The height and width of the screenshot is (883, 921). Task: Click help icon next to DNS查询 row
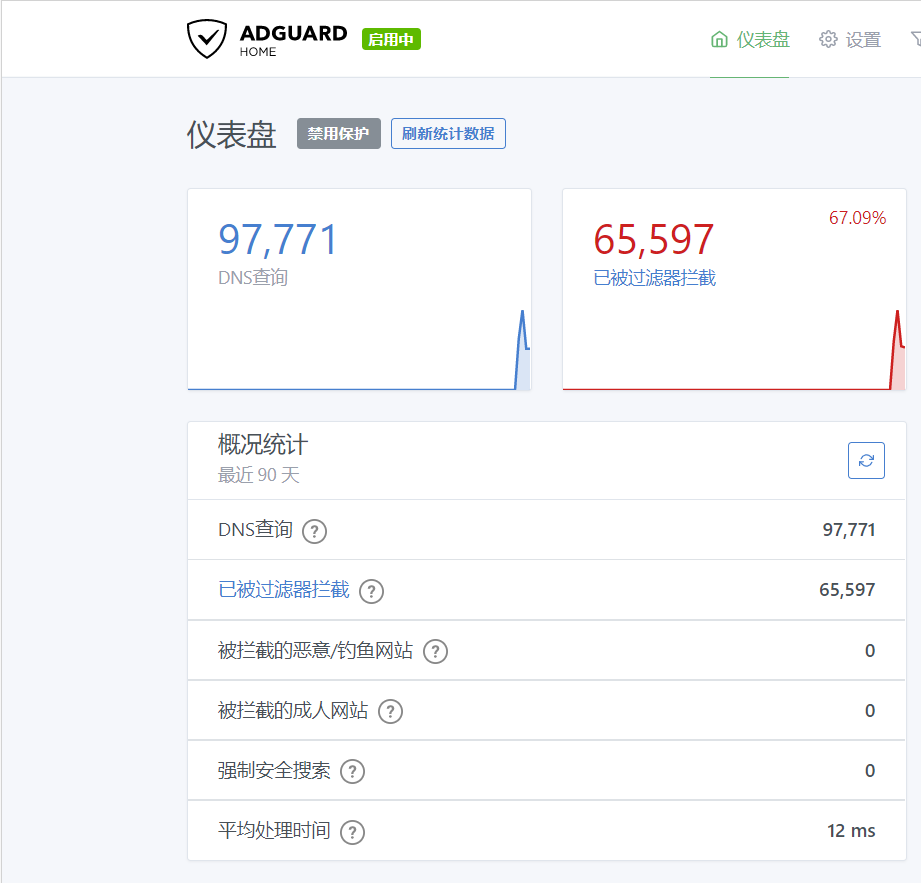[314, 531]
